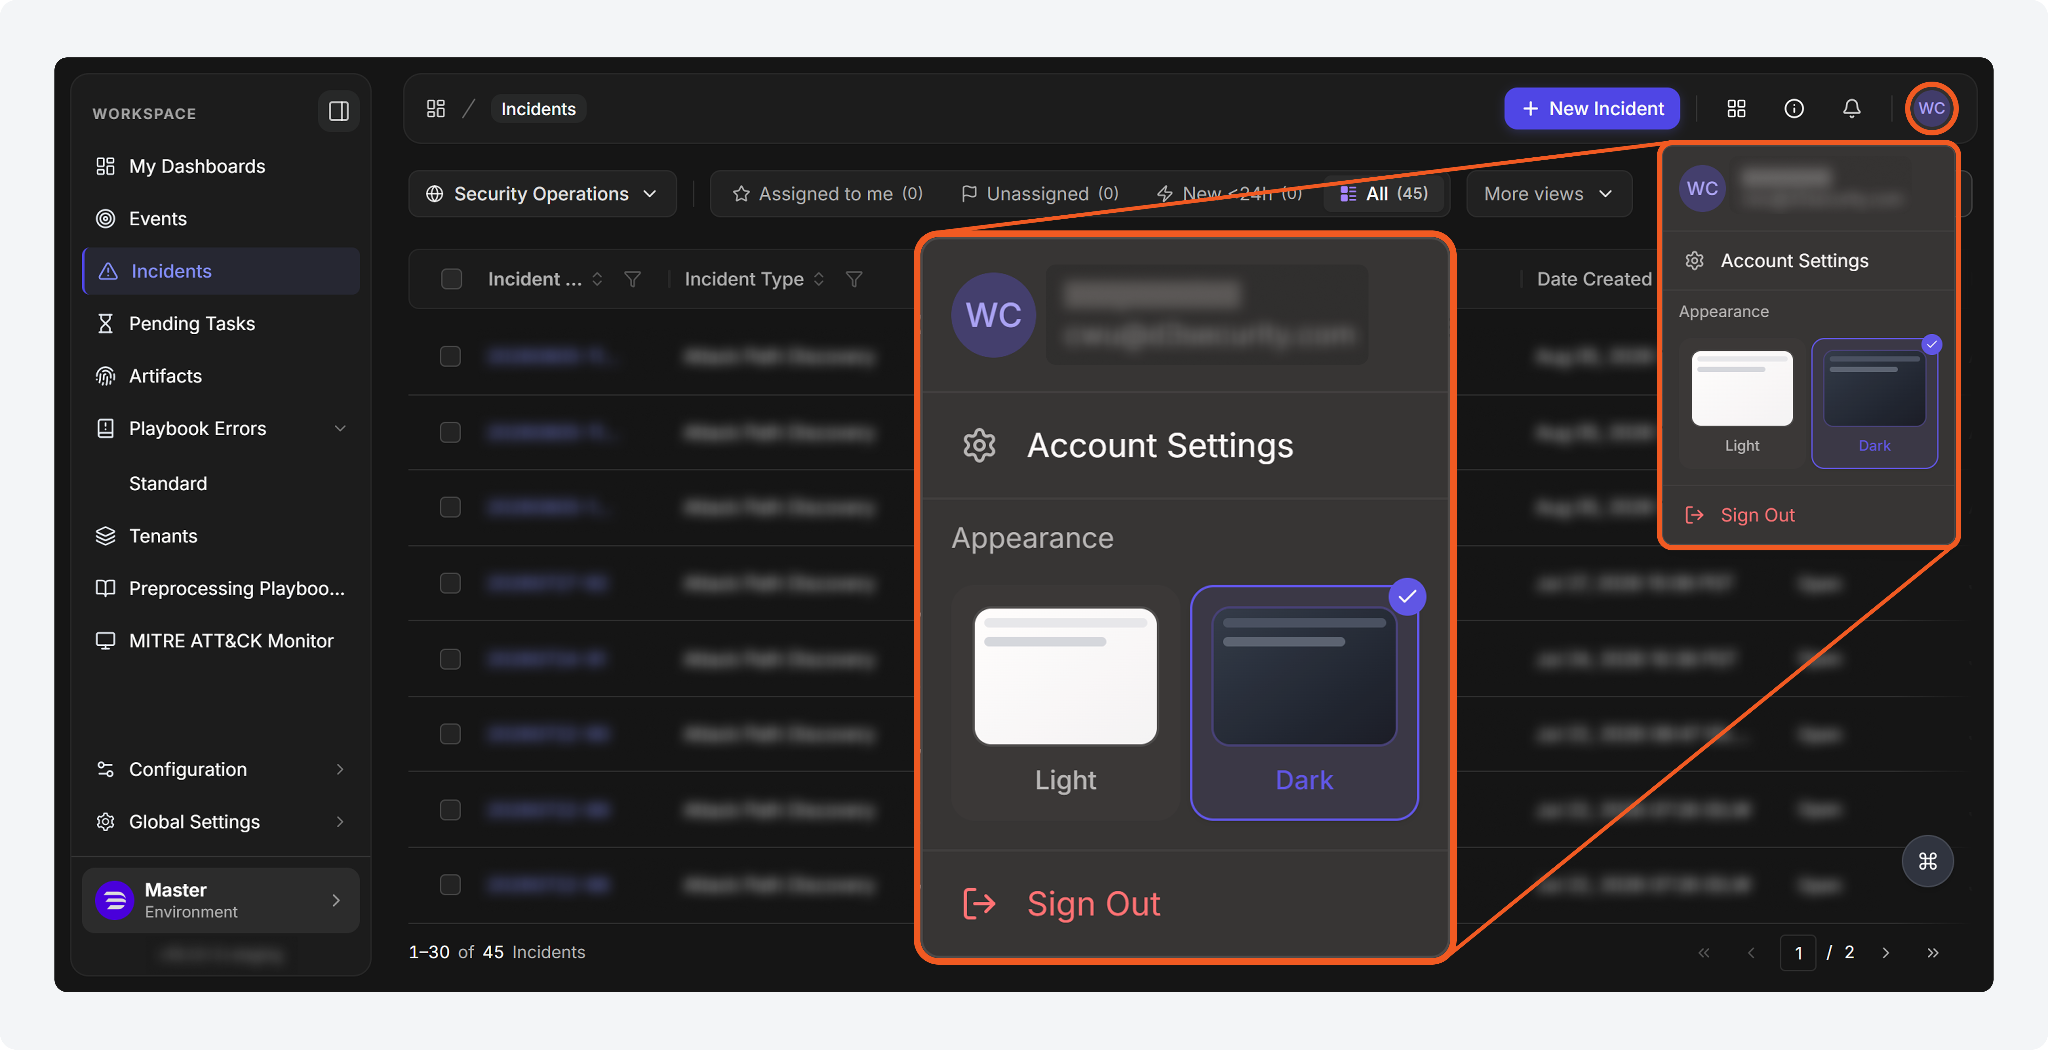Expand the Playbook Errors chevron
Viewport: 2048px width, 1050px height.
tap(340, 428)
